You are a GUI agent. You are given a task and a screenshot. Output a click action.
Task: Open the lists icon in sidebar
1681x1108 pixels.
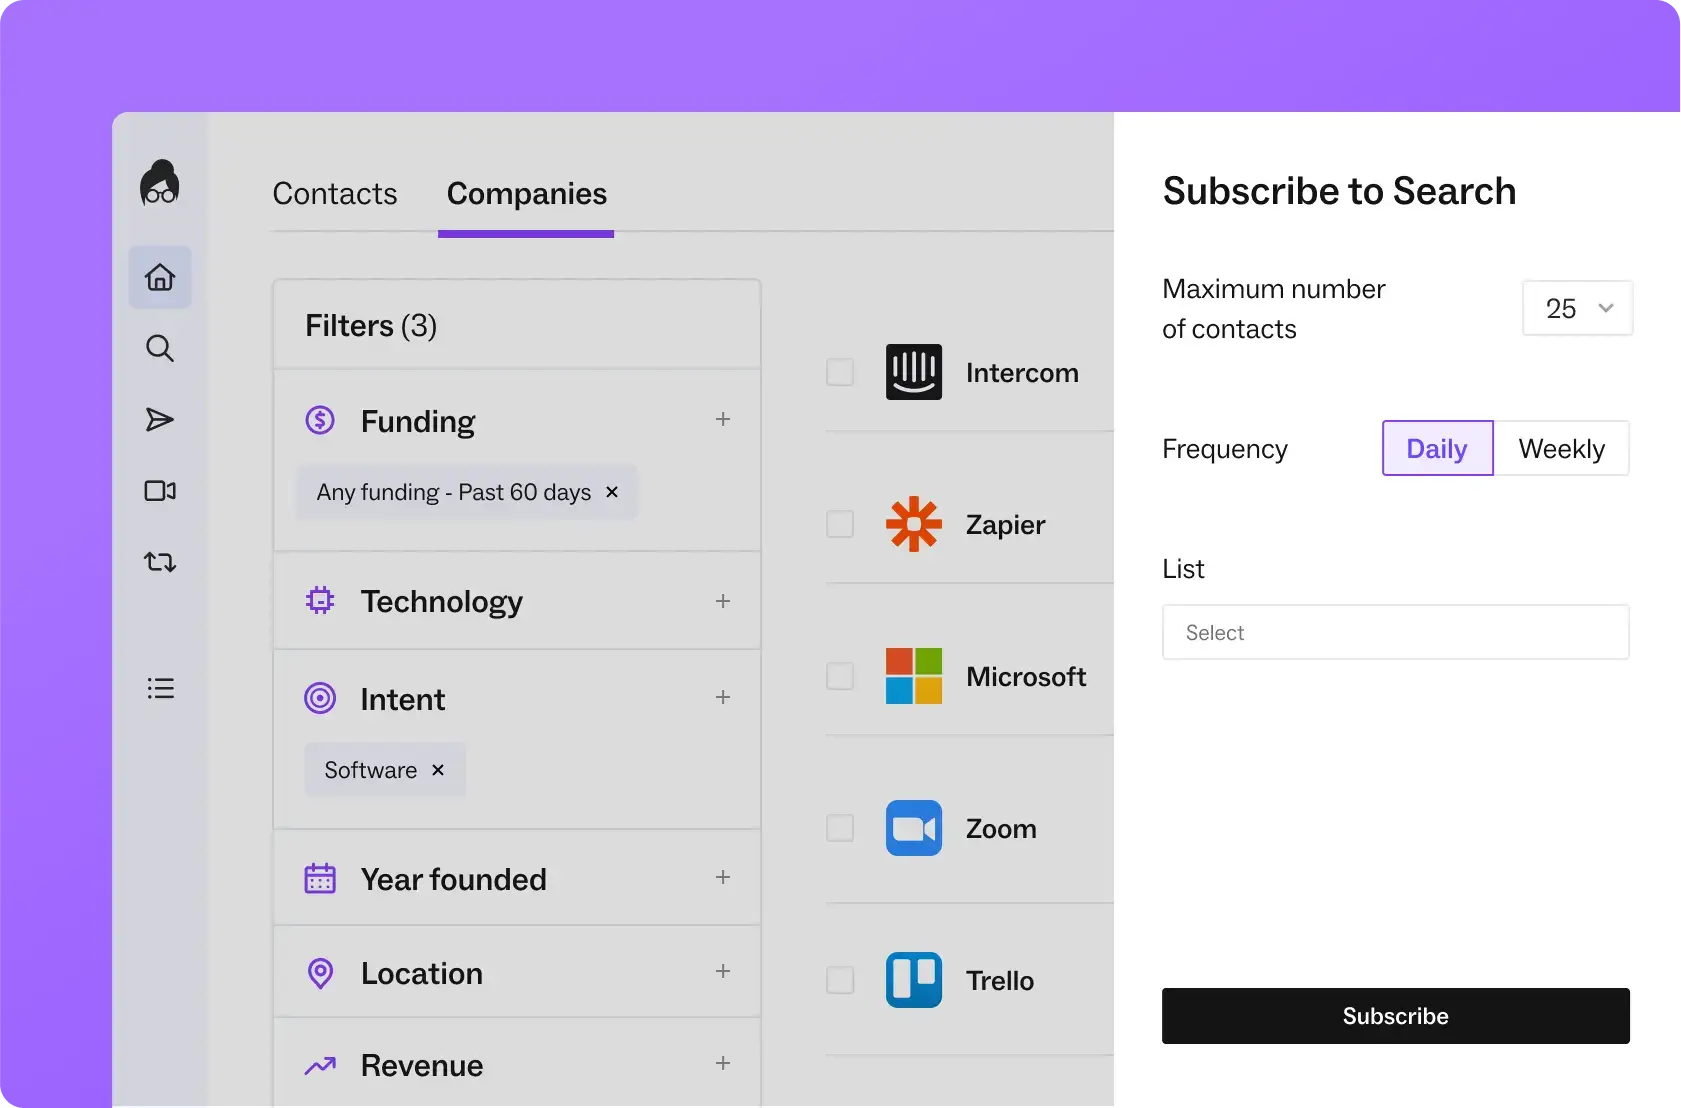tap(160, 688)
